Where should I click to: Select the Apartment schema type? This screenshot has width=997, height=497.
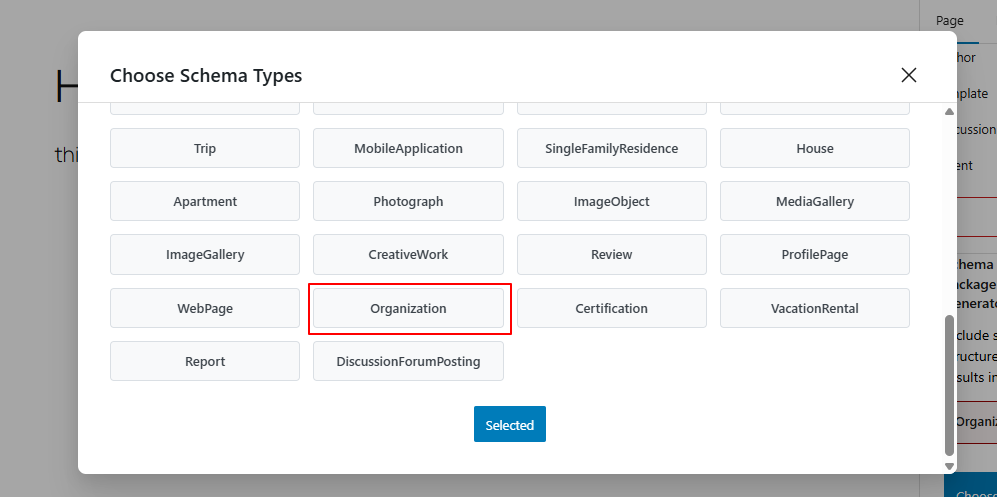(x=205, y=201)
